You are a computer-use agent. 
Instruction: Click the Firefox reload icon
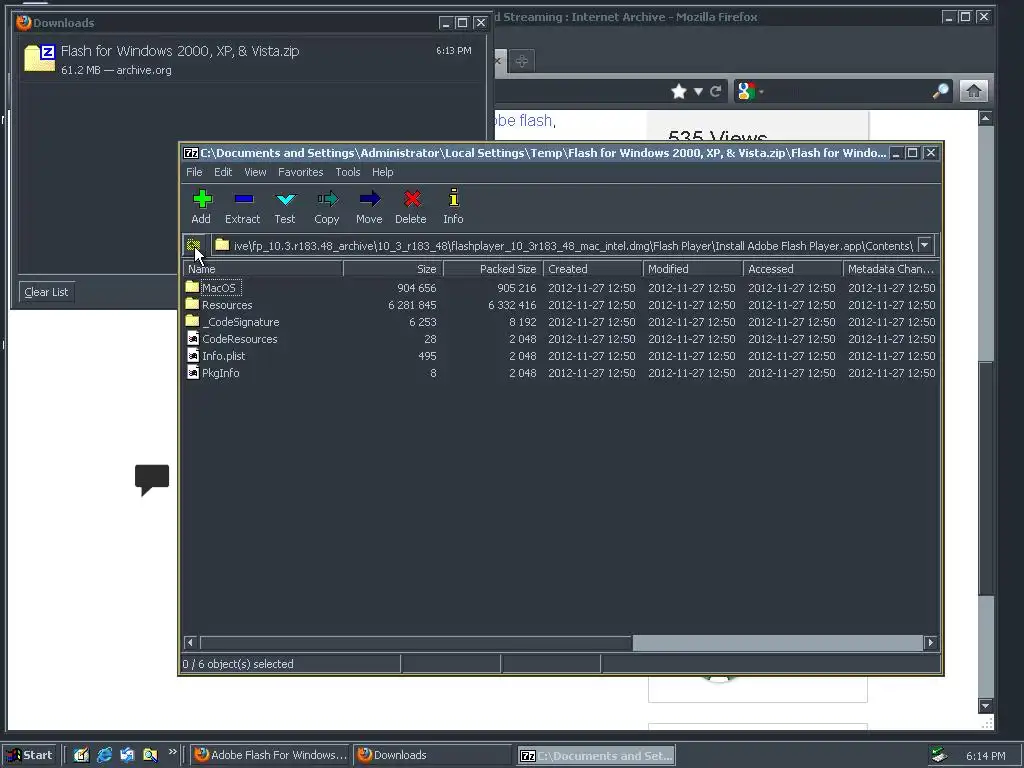coord(716,91)
